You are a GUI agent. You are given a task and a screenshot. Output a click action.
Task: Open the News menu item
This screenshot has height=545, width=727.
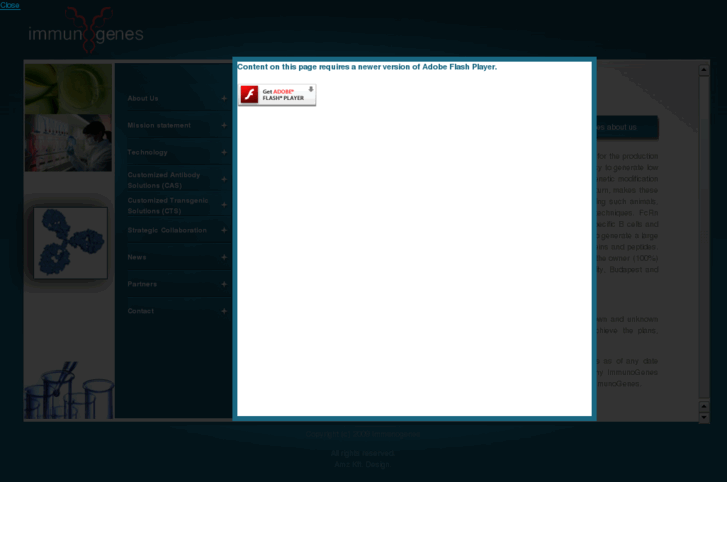(x=137, y=257)
